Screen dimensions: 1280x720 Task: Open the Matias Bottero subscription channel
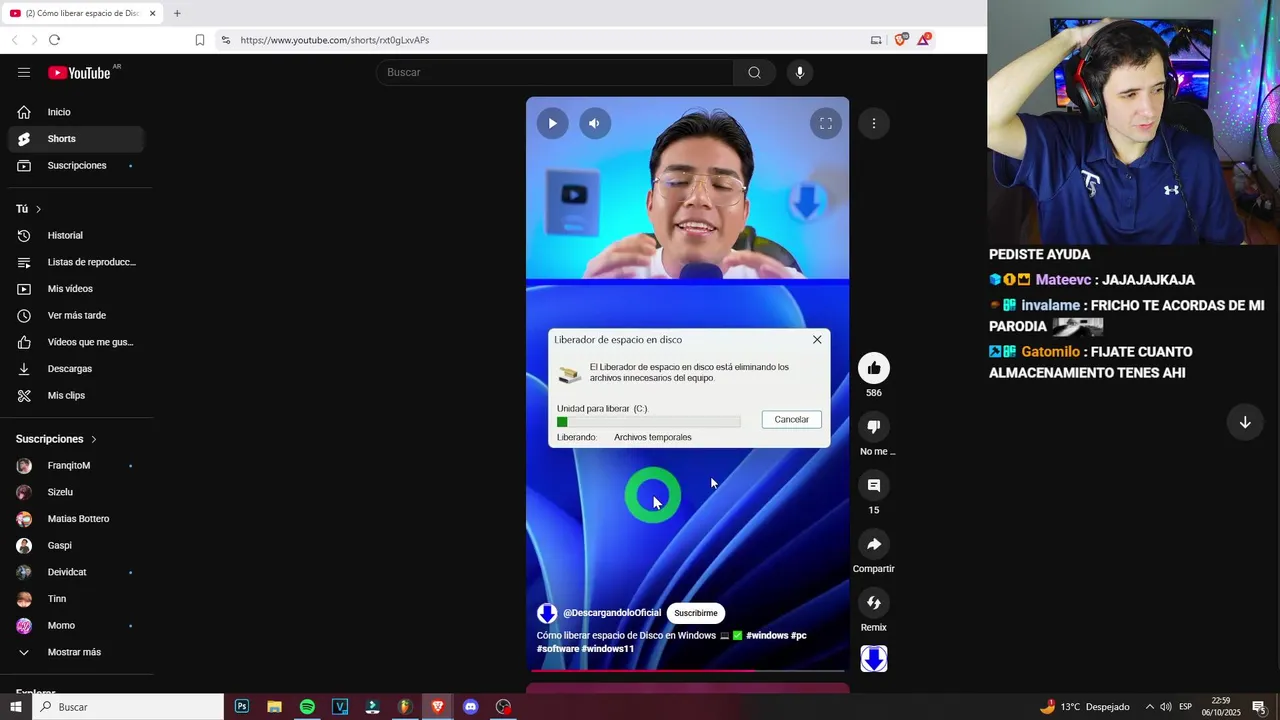click(x=76, y=519)
